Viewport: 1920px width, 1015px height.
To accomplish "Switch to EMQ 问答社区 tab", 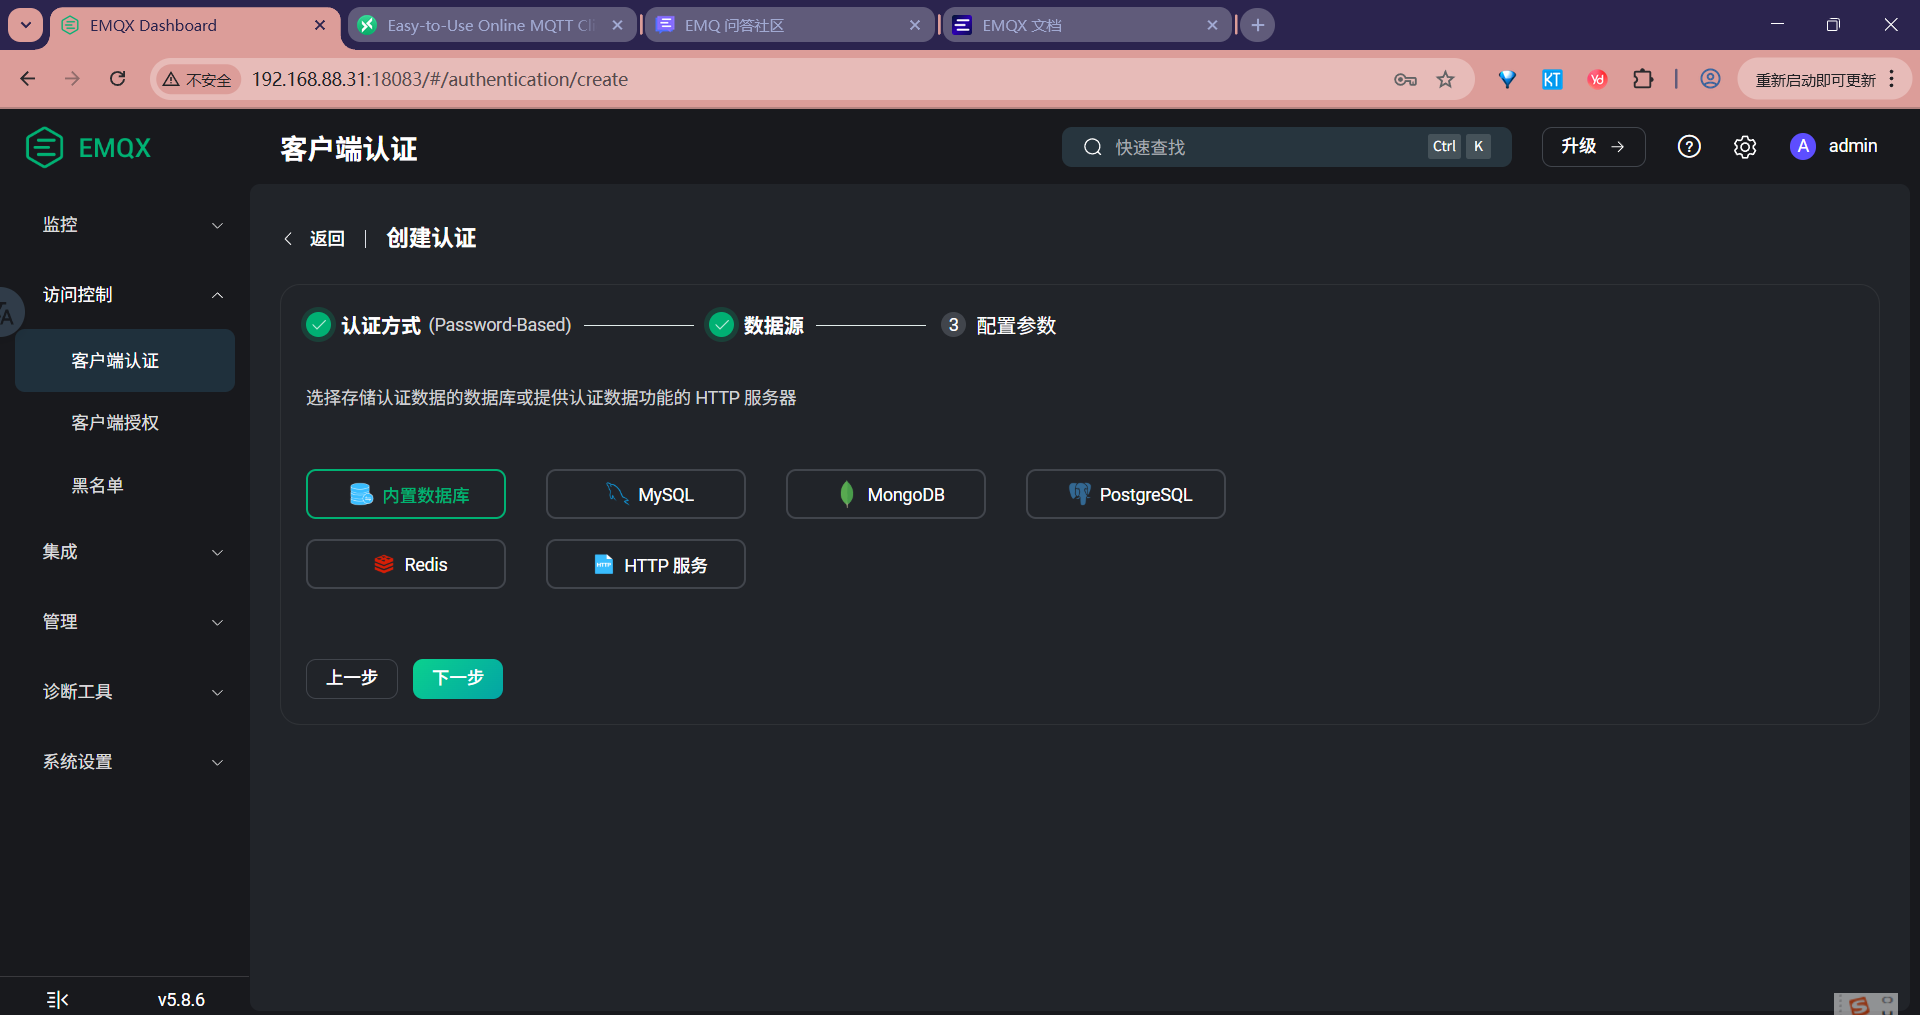I will pyautogui.click(x=788, y=25).
